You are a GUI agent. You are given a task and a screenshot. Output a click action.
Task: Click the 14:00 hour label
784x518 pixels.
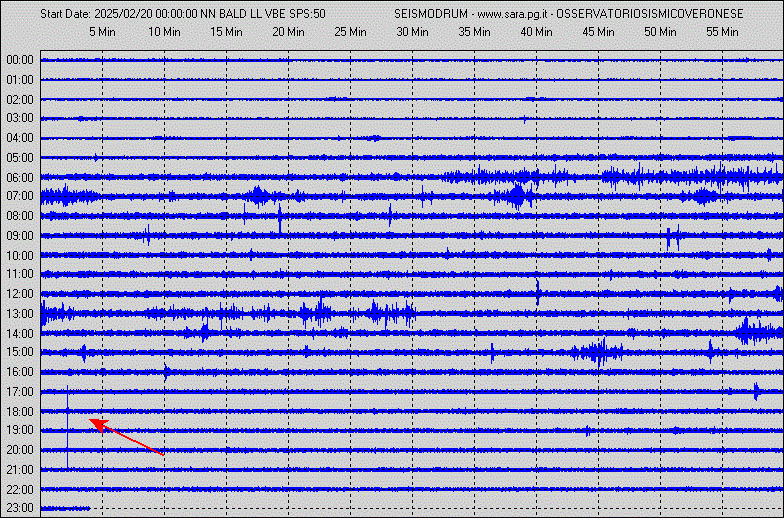pyautogui.click(x=20, y=334)
